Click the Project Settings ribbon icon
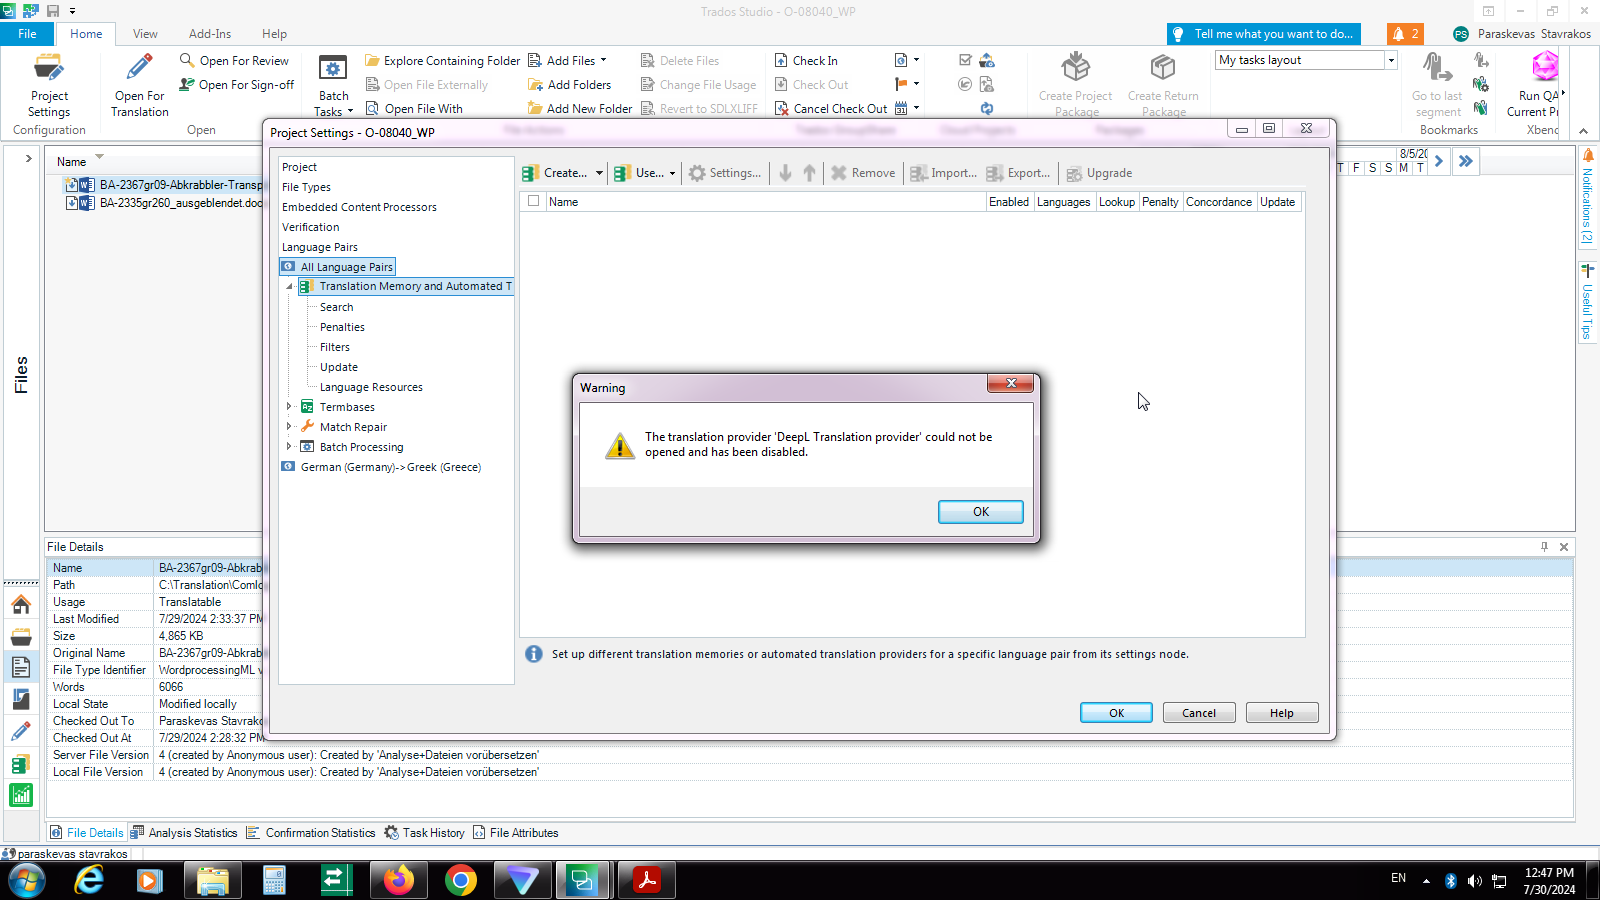This screenshot has height=900, width=1600. point(49,71)
